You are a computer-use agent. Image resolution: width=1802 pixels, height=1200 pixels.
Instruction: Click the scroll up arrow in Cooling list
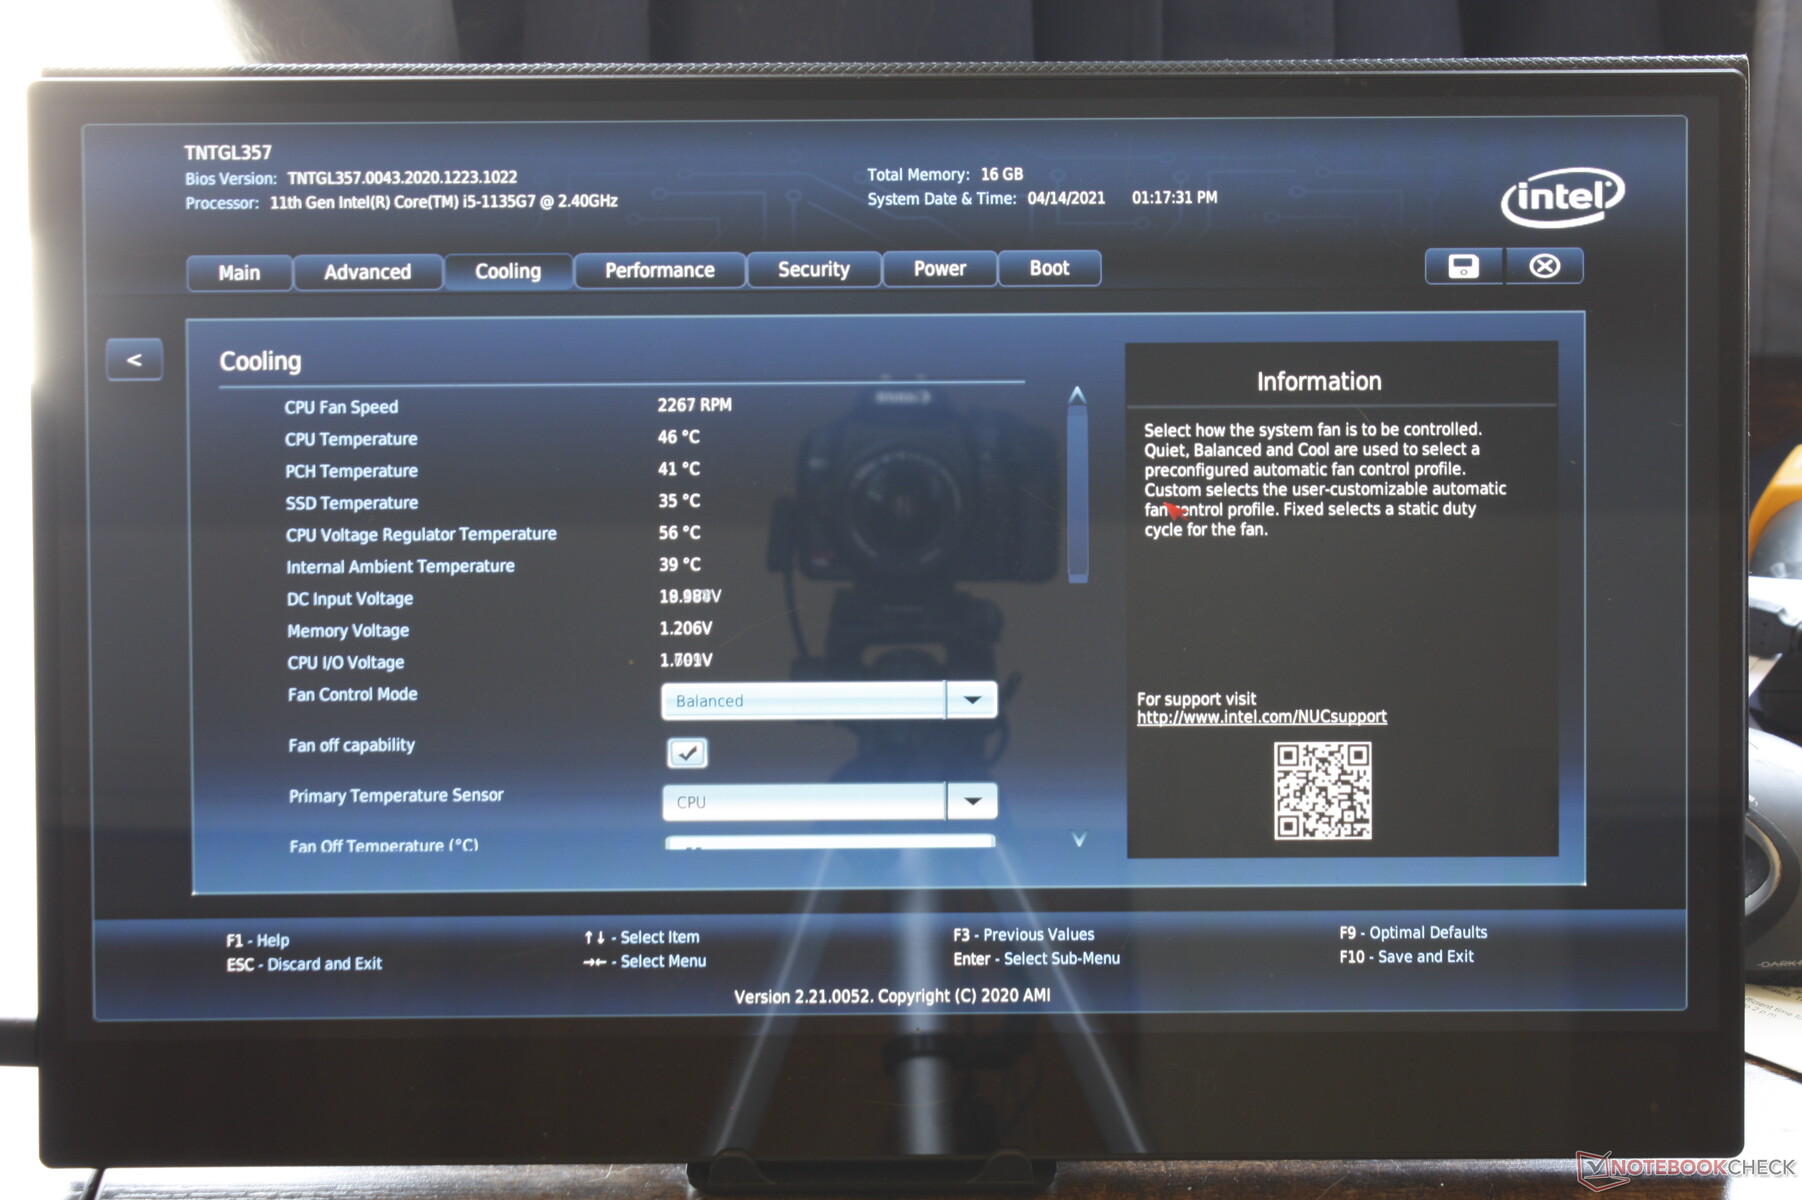pyautogui.click(x=1077, y=395)
